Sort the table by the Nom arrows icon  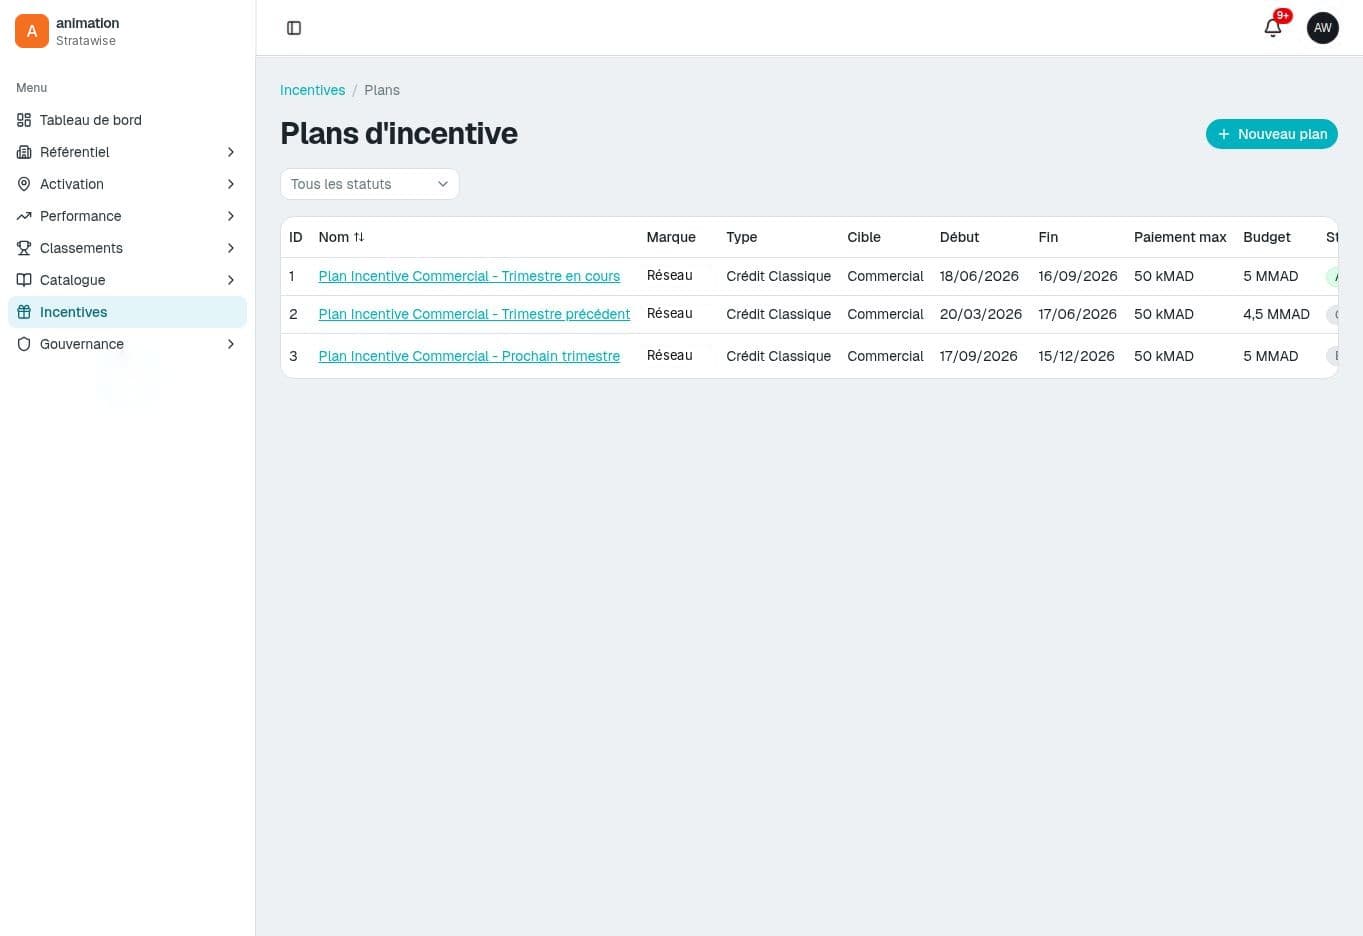tap(359, 237)
